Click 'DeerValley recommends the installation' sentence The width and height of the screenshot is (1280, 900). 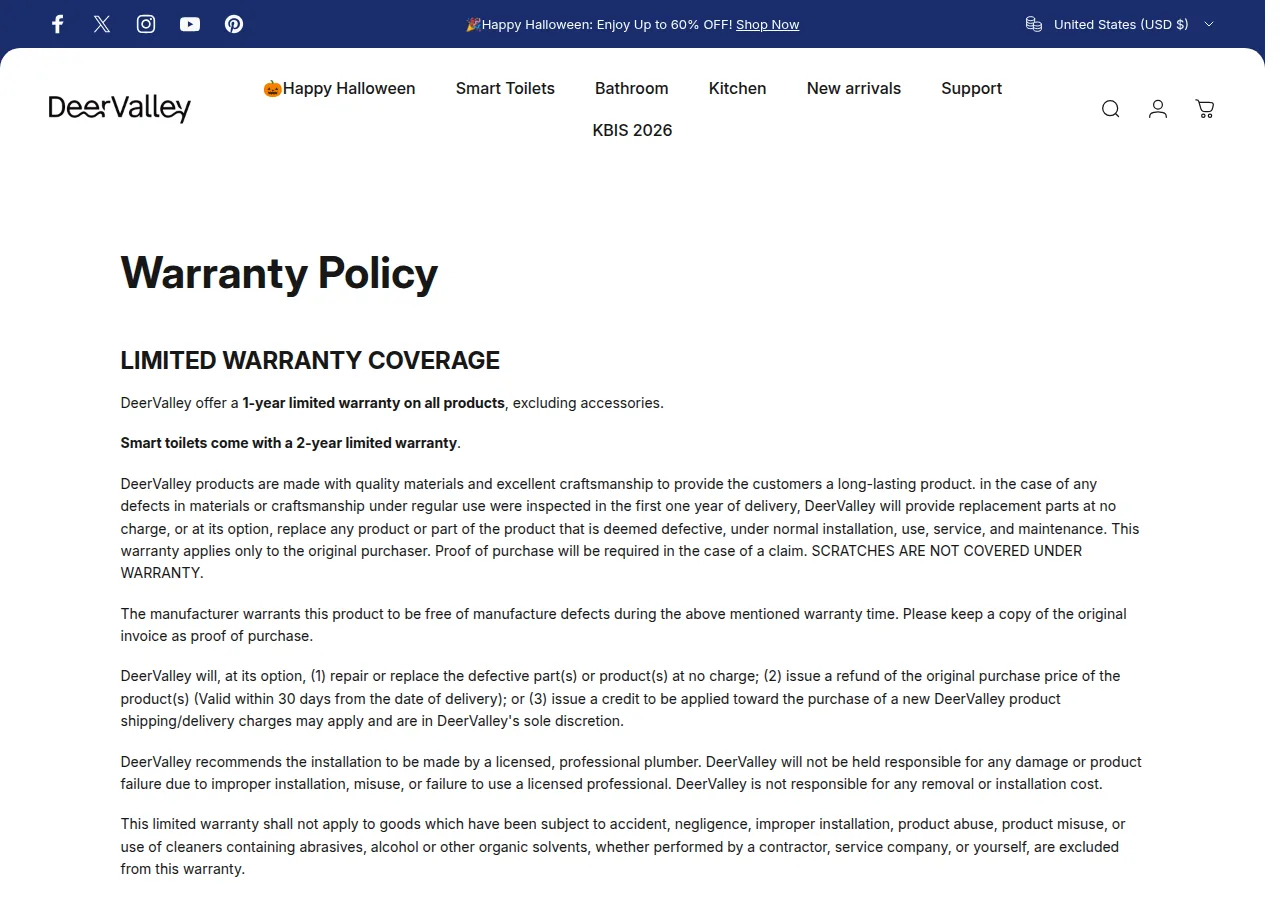point(411,762)
